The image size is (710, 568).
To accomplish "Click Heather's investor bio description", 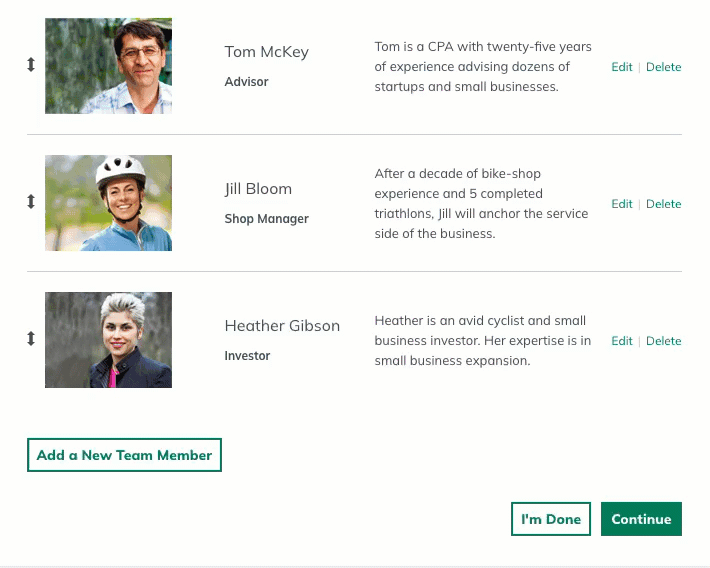I will pyautogui.click(x=483, y=341).
